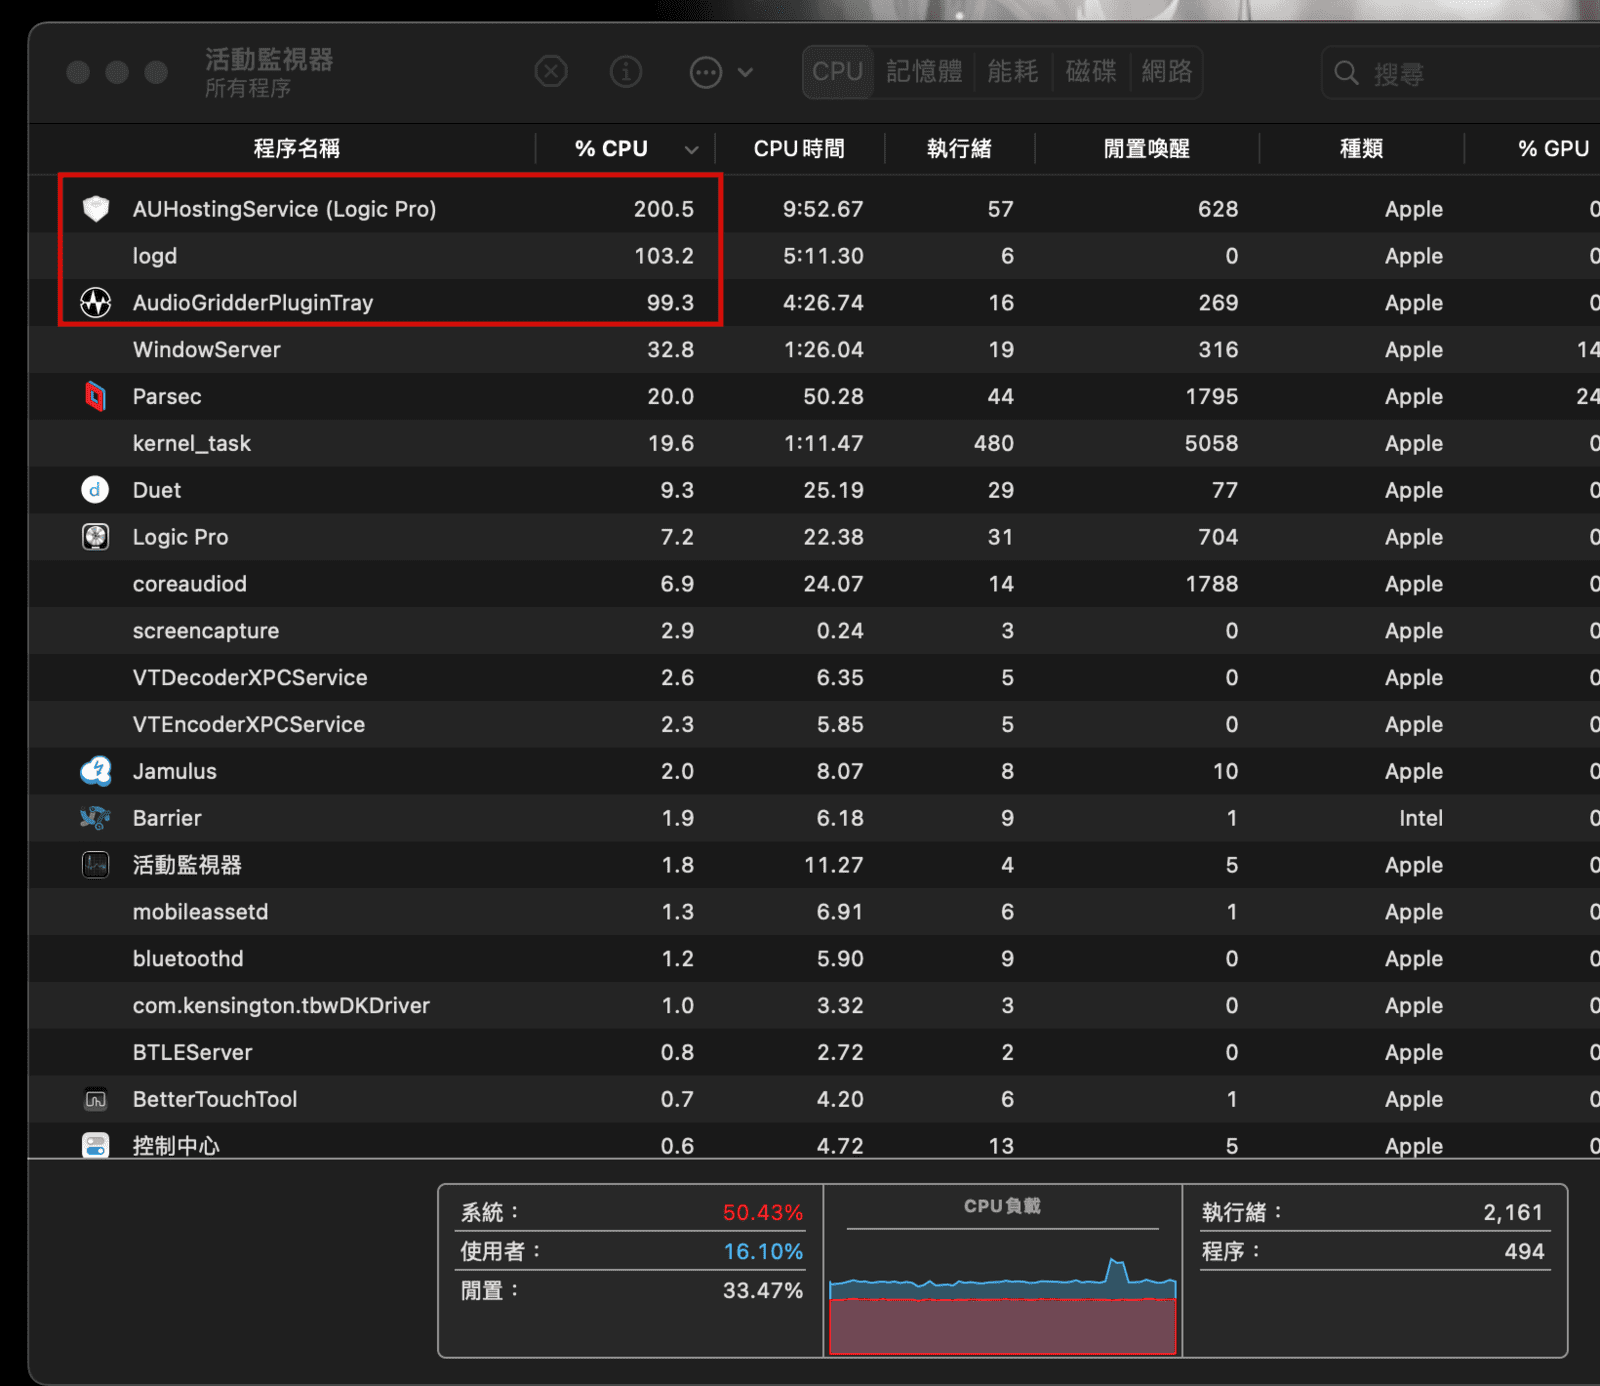Click the AudioGridderPluginTray waveform icon
This screenshot has width=1600, height=1386.
tap(96, 303)
